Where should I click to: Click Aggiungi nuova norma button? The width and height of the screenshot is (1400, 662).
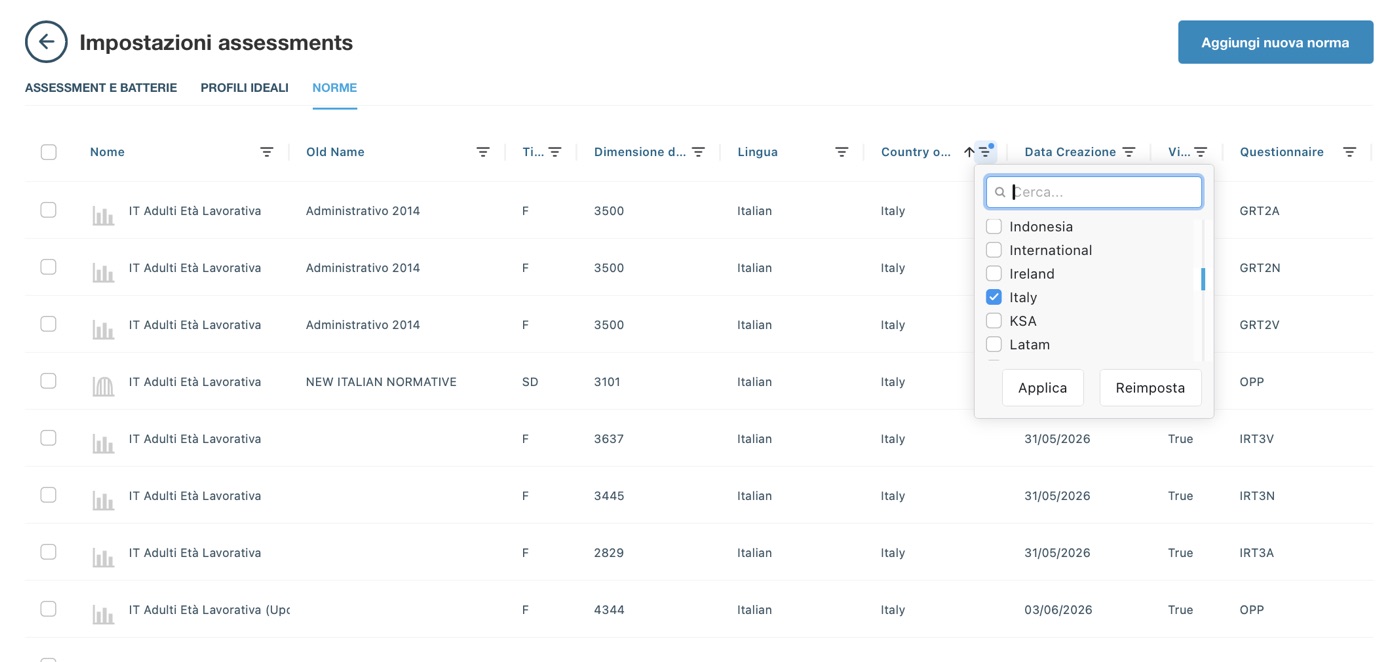click(x=1275, y=42)
